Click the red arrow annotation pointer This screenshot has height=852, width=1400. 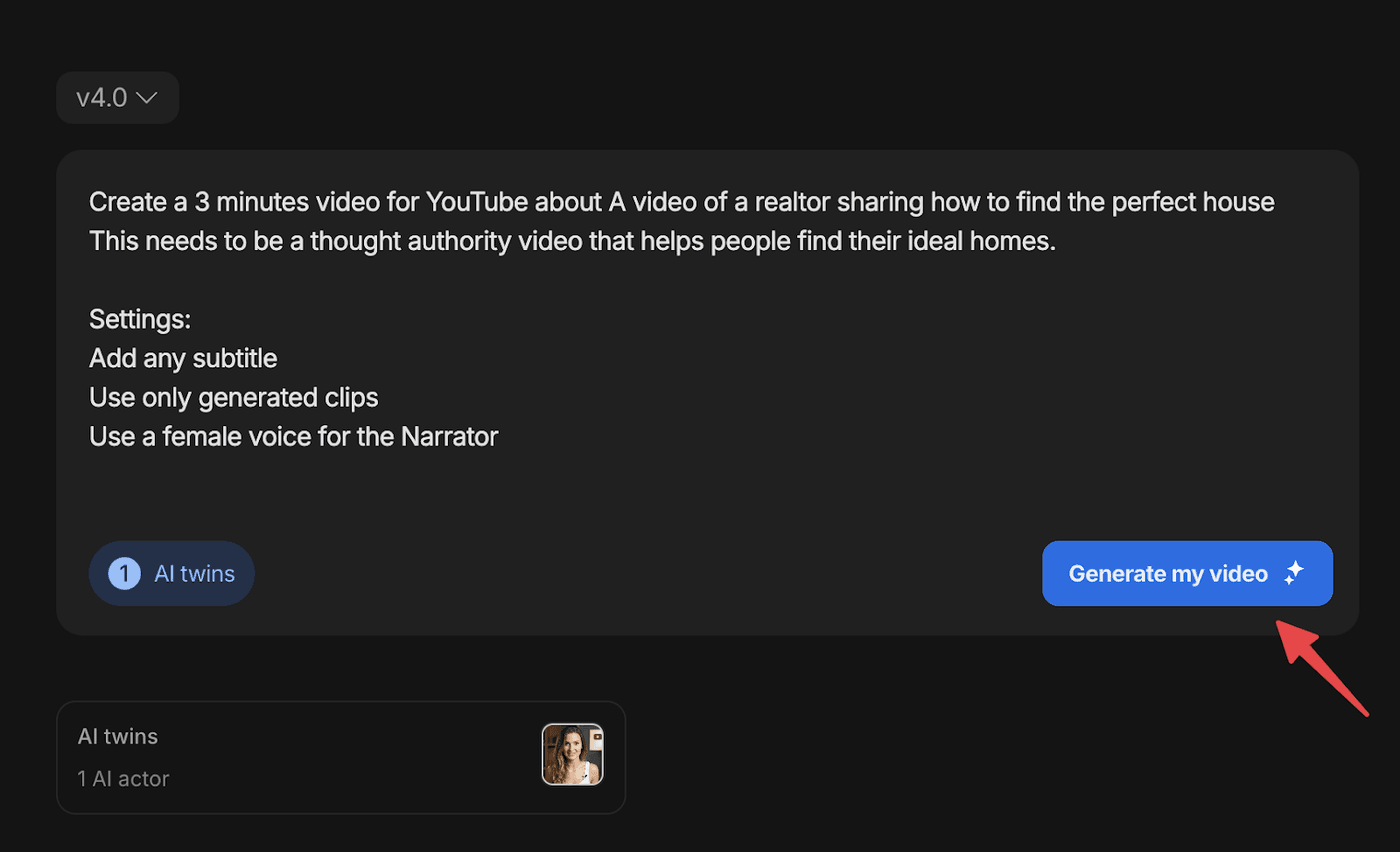(x=1320, y=666)
